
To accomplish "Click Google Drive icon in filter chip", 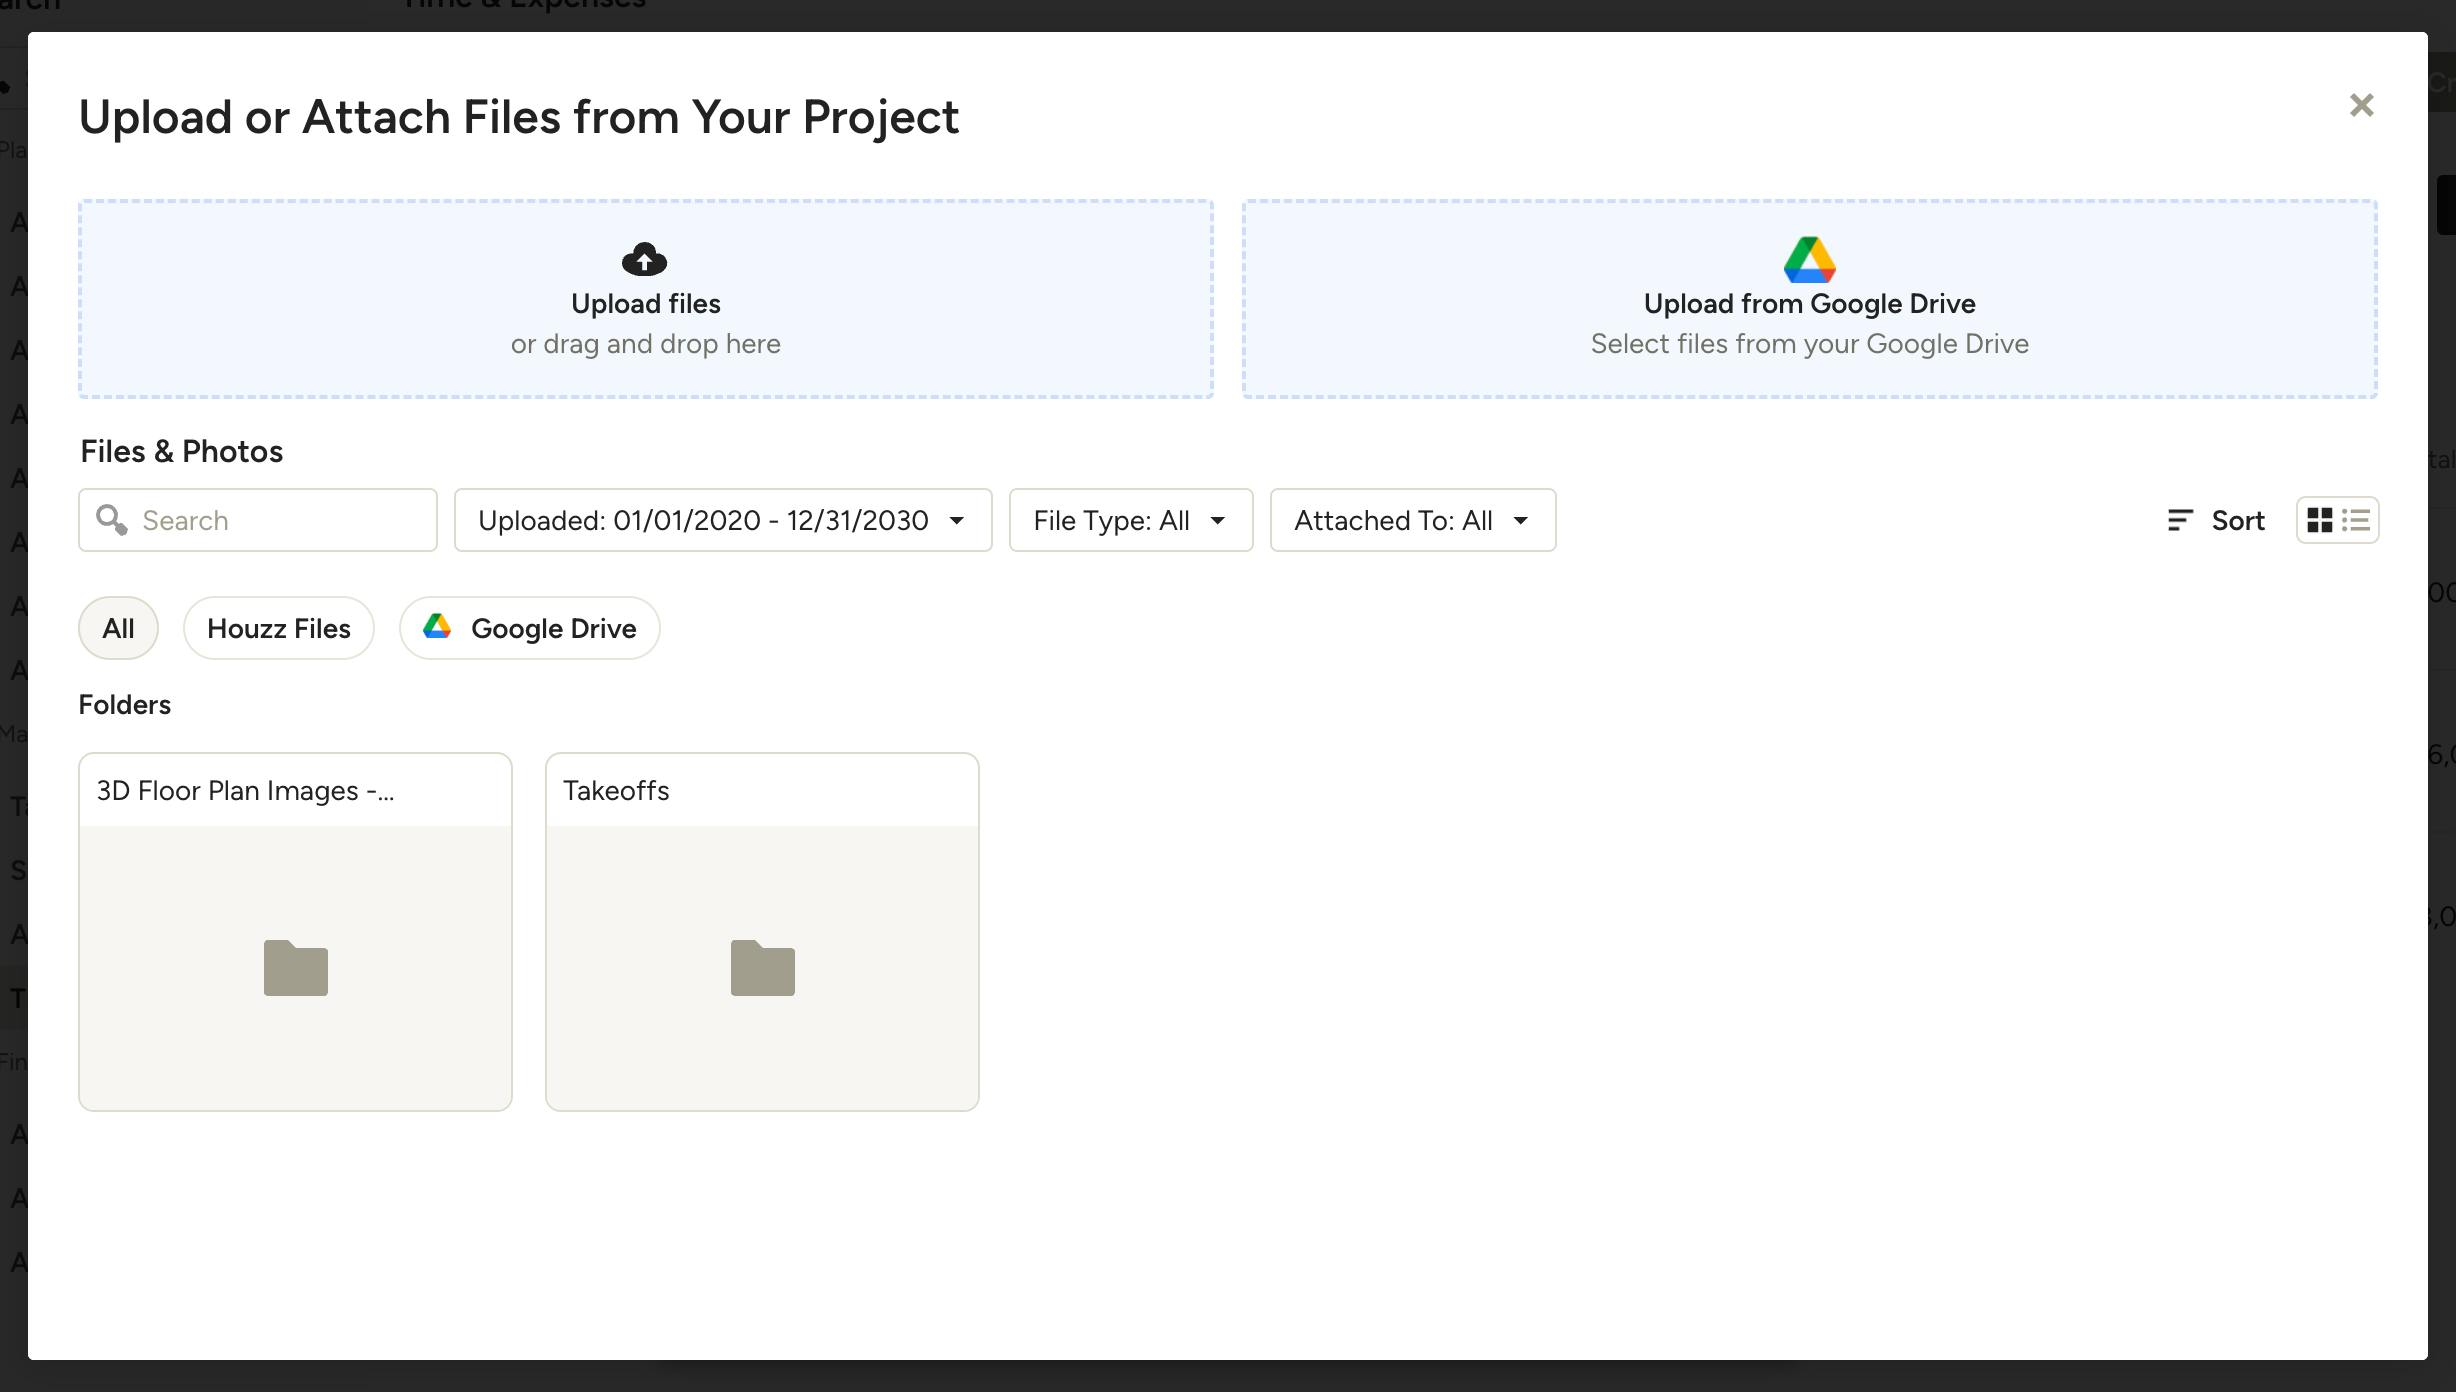I will [x=437, y=627].
